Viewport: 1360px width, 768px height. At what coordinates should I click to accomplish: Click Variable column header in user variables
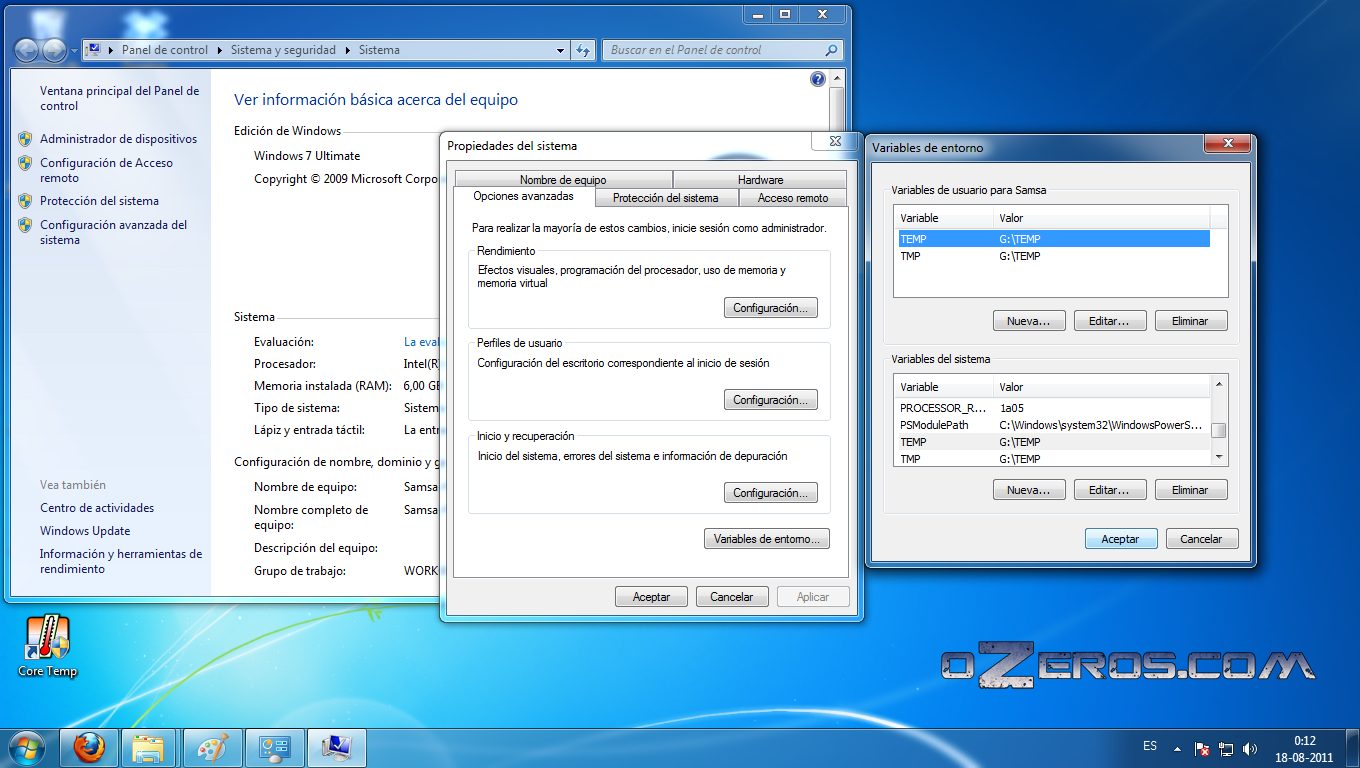[944, 218]
